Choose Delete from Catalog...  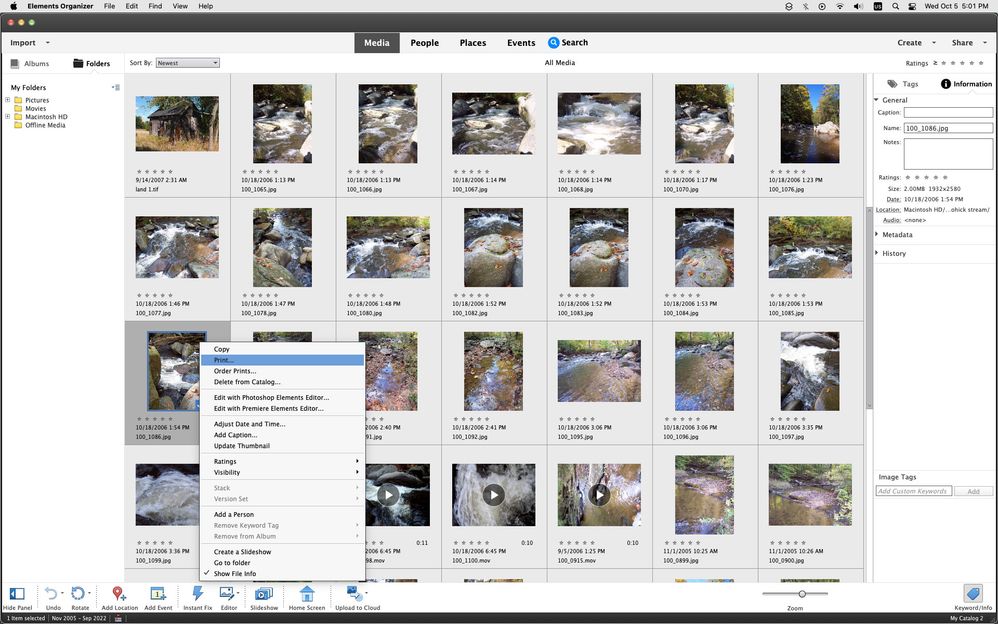283,382
